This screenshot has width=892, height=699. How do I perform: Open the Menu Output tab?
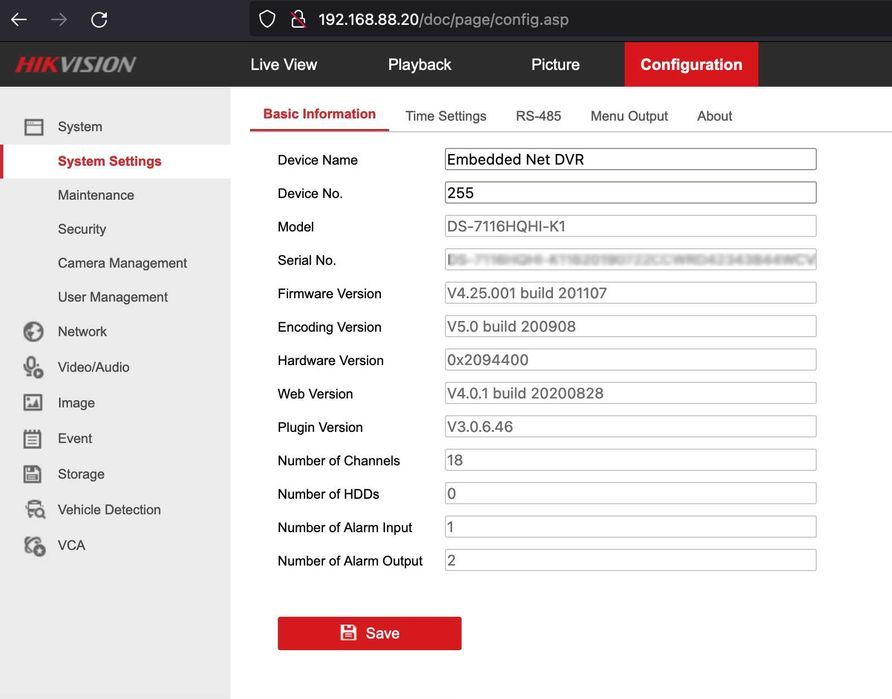[629, 116]
